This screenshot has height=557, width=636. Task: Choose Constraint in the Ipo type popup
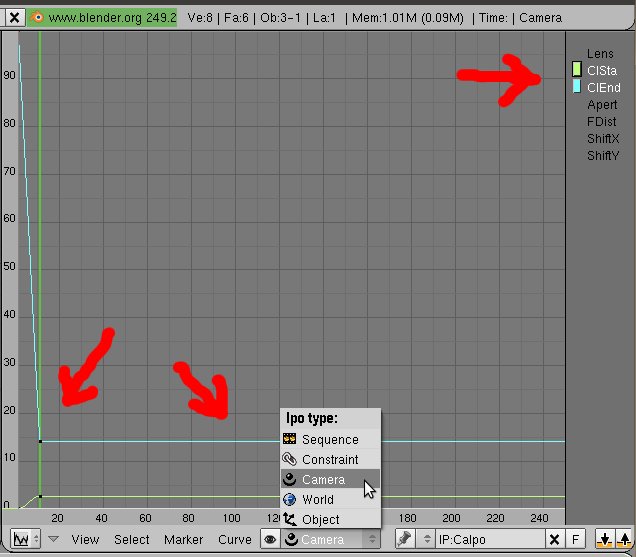(x=331, y=459)
